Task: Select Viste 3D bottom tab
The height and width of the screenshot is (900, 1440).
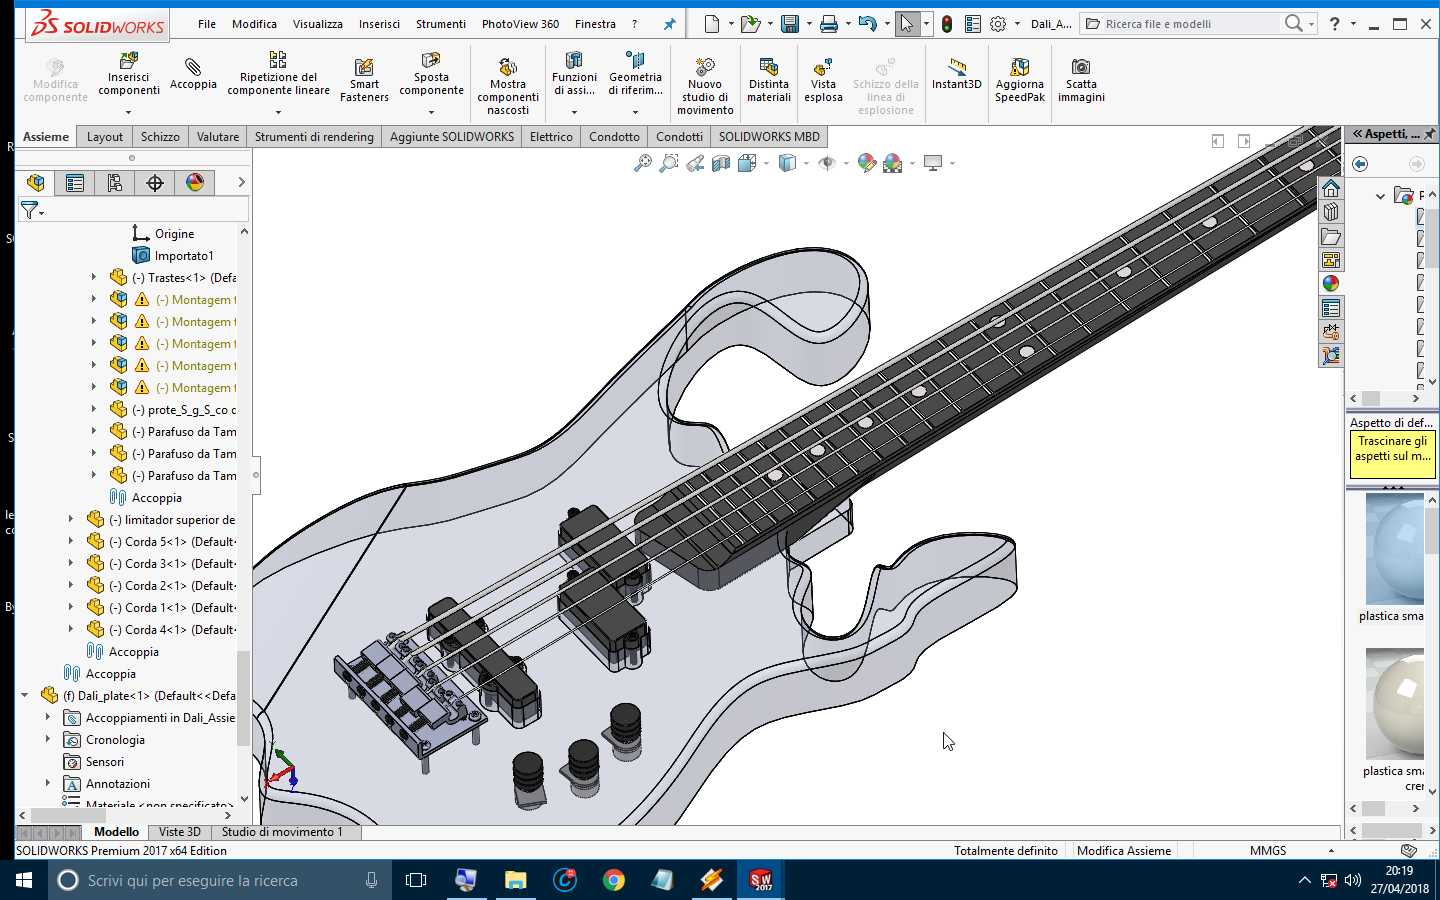Action: [180, 832]
